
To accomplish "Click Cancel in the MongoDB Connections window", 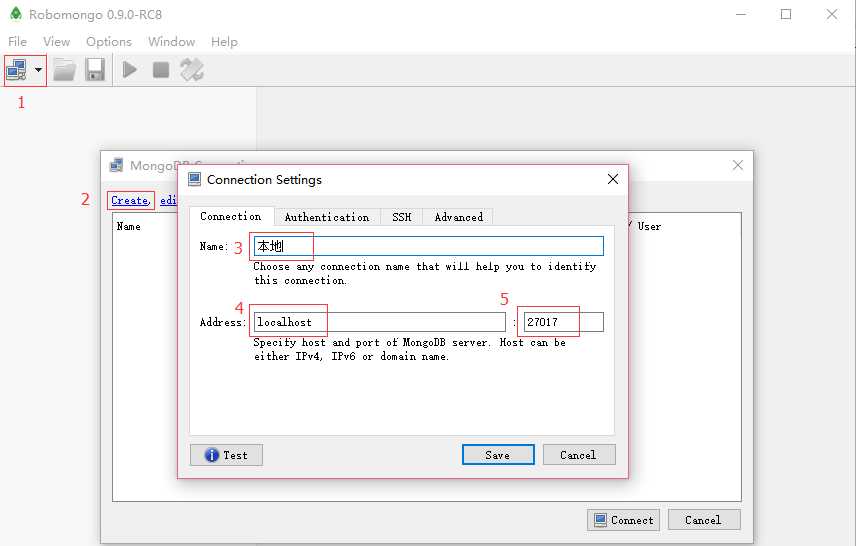I will [704, 520].
